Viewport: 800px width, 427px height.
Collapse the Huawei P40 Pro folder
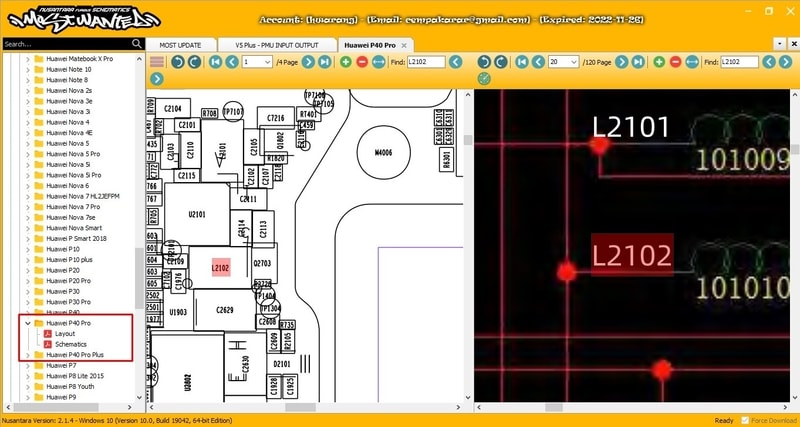(x=28, y=323)
